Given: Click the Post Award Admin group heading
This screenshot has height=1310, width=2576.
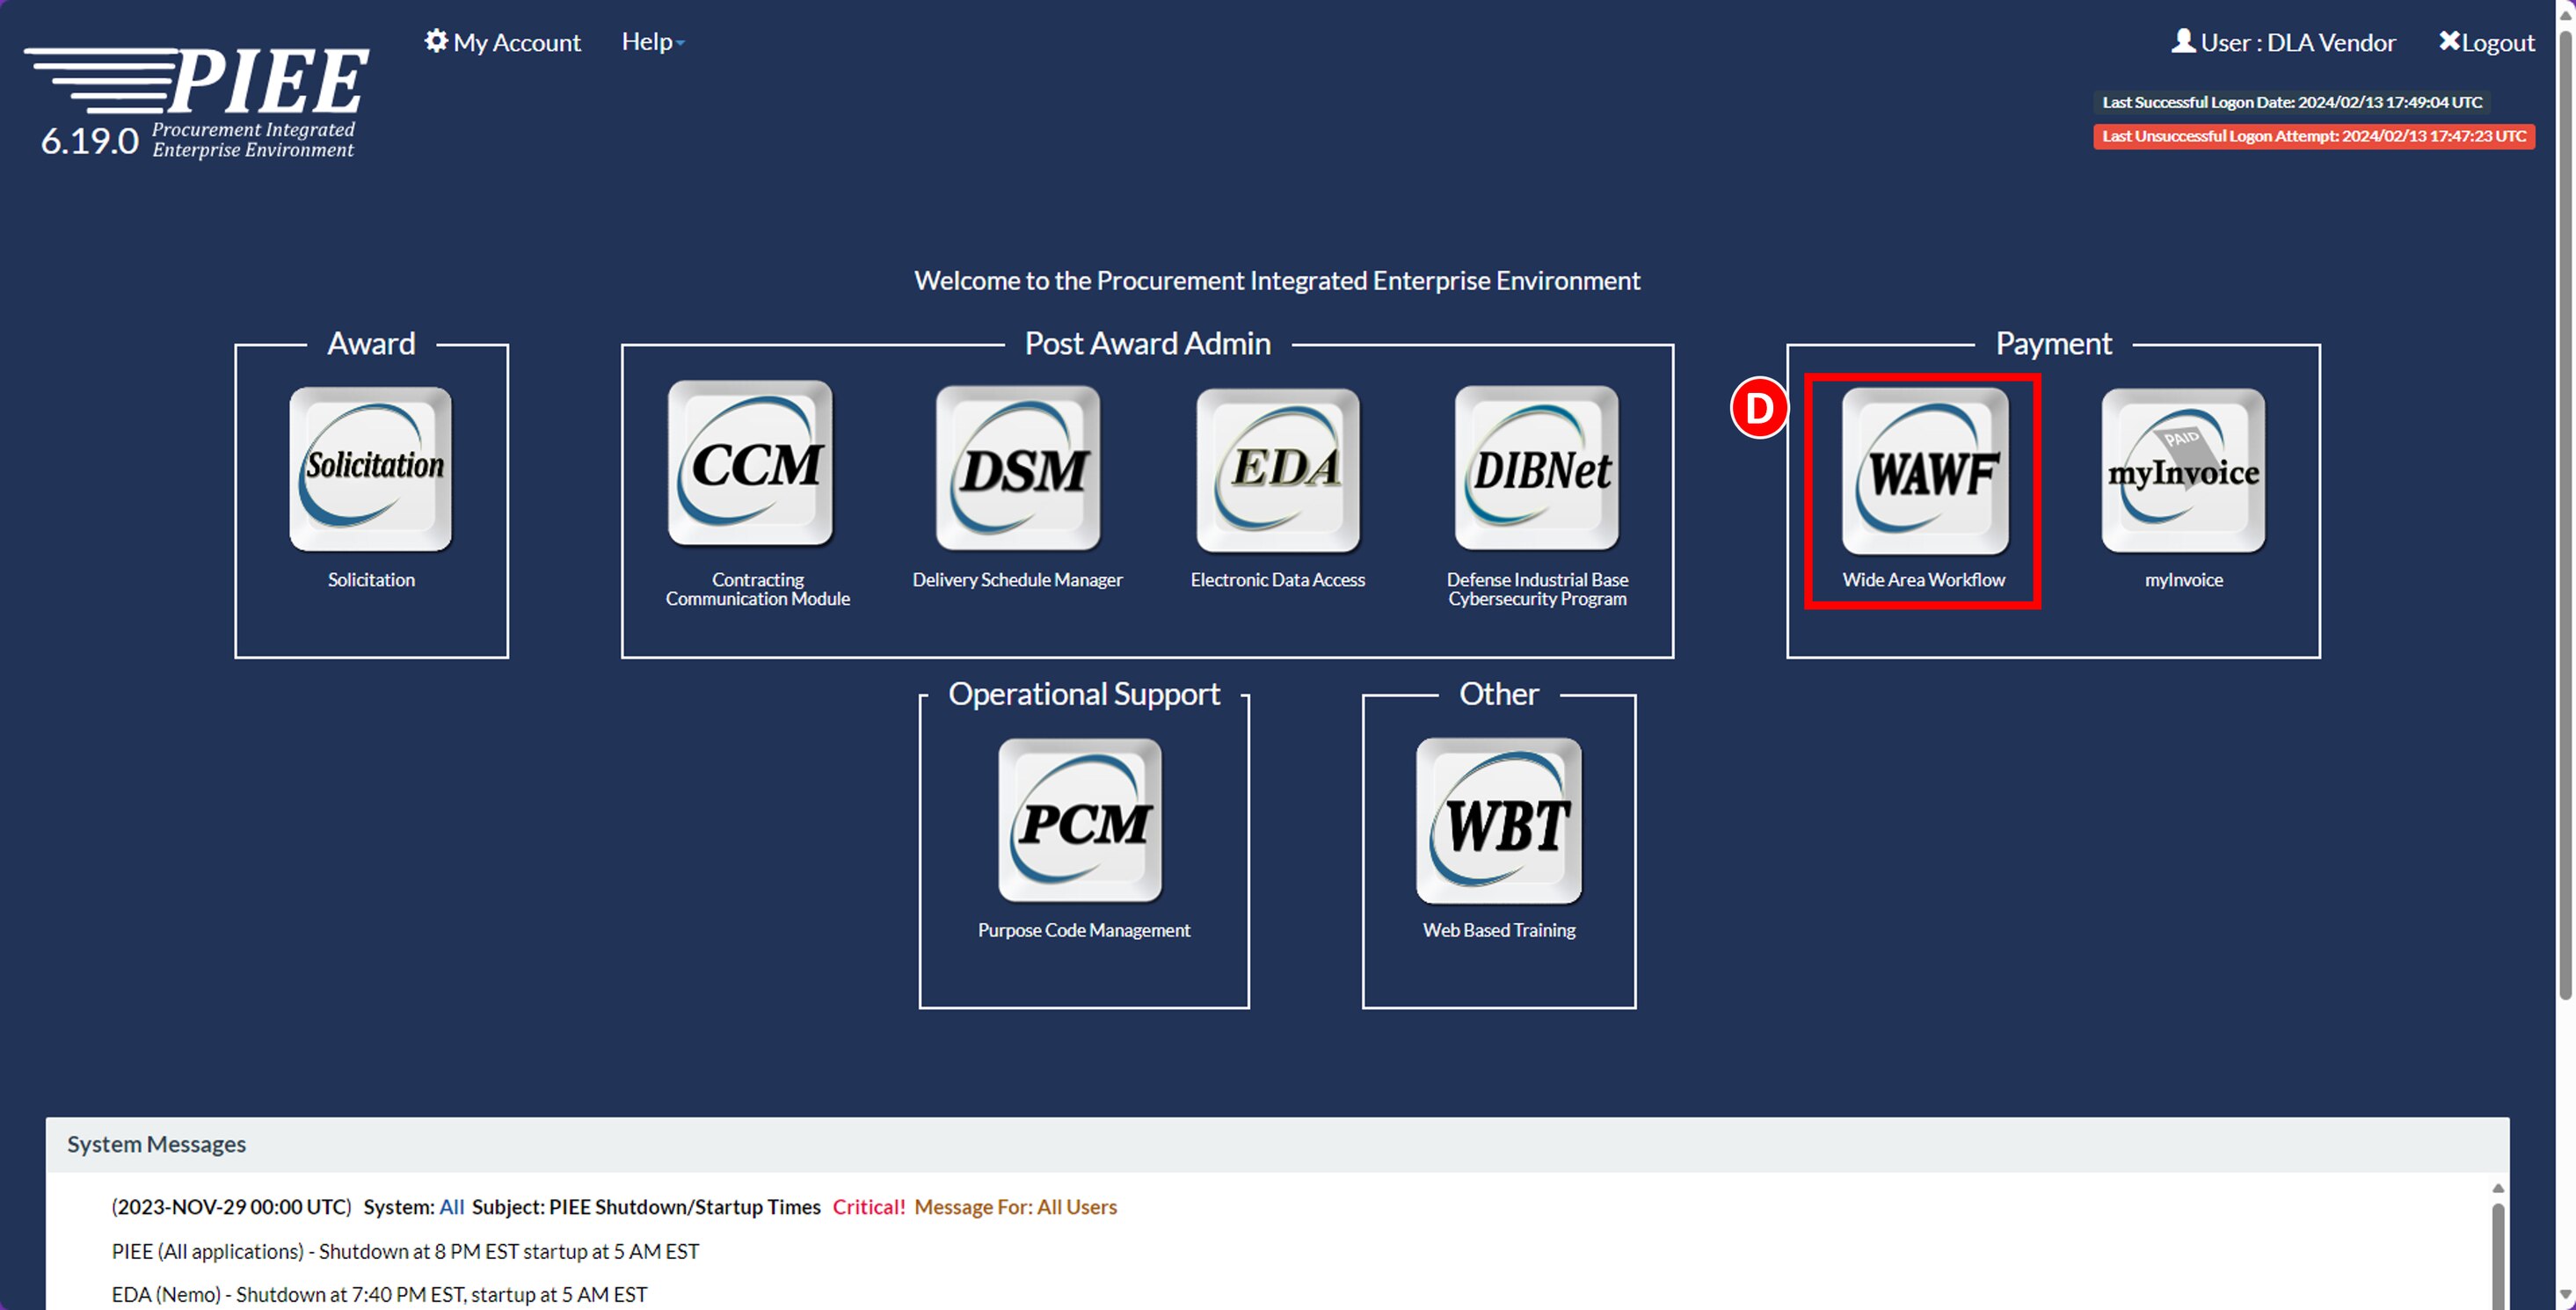Looking at the screenshot, I should pyautogui.click(x=1147, y=344).
